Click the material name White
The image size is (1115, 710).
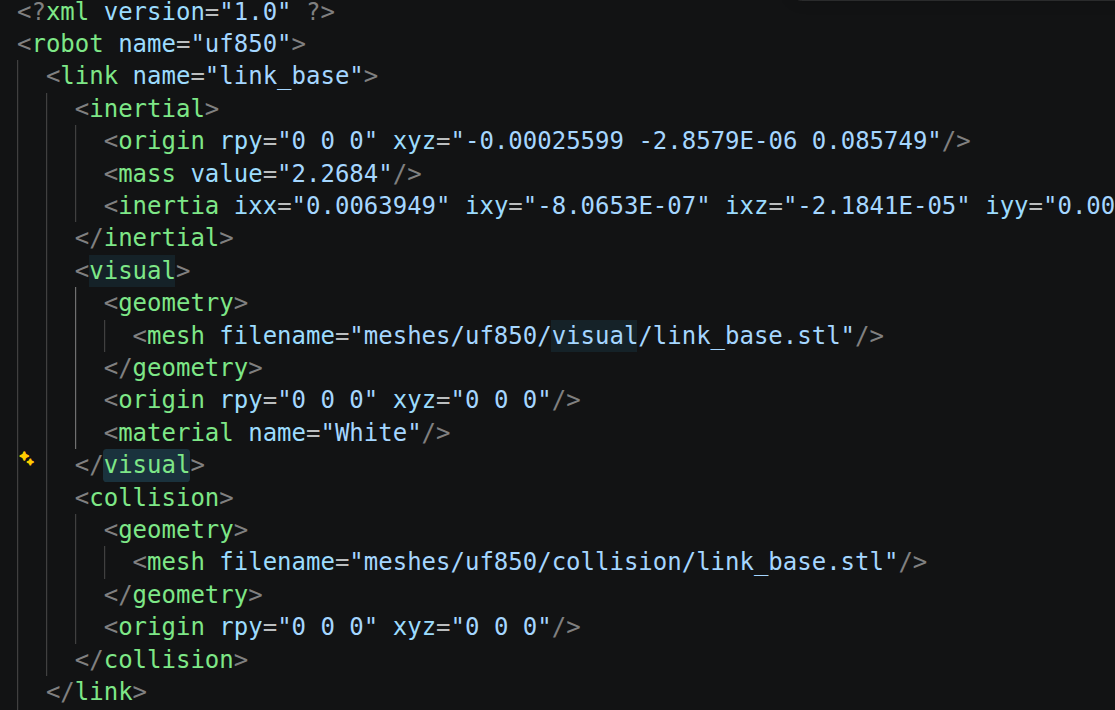pos(370,432)
